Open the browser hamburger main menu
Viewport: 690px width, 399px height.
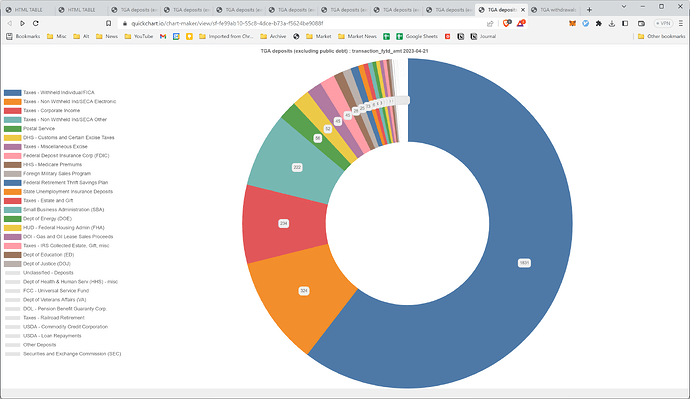pos(681,23)
